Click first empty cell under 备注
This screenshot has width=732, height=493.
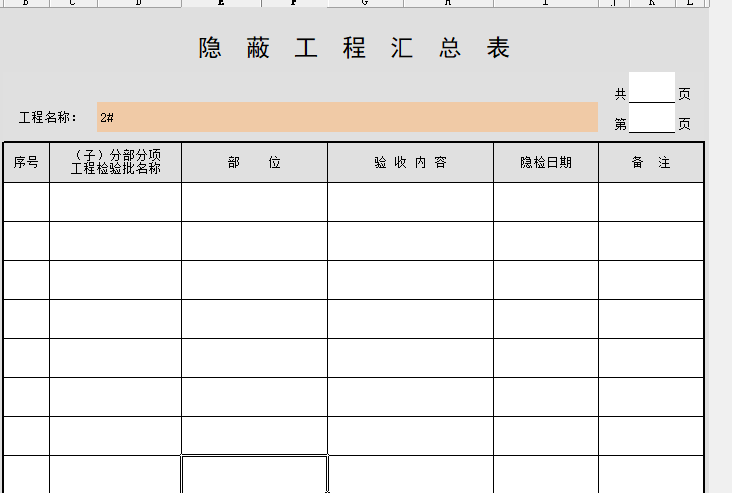tap(650, 201)
